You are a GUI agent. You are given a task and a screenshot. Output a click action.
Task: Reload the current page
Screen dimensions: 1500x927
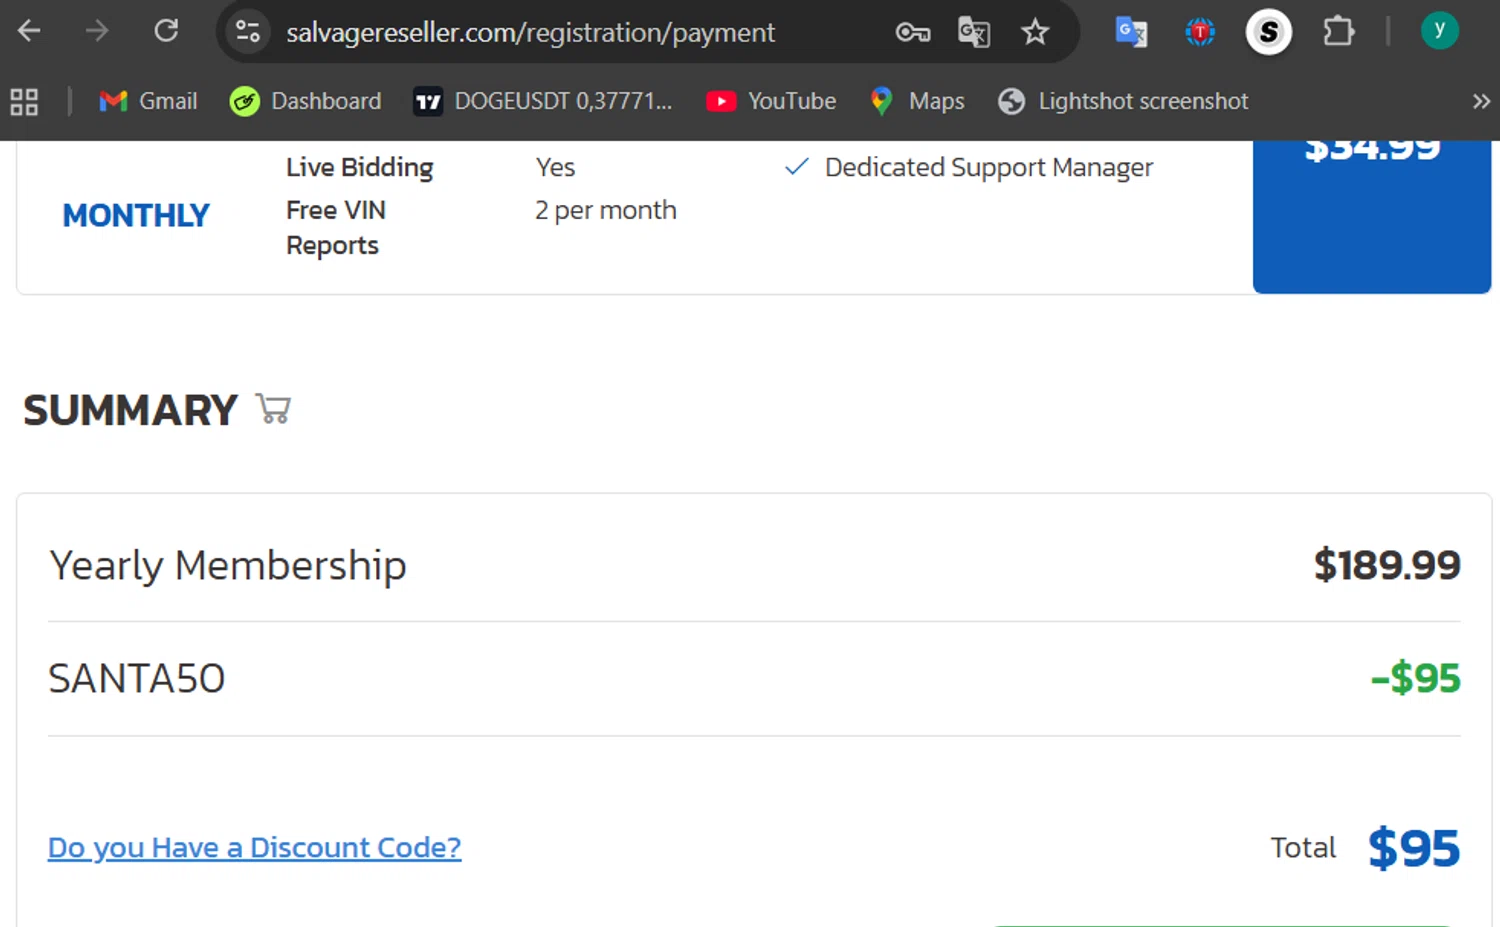166,31
